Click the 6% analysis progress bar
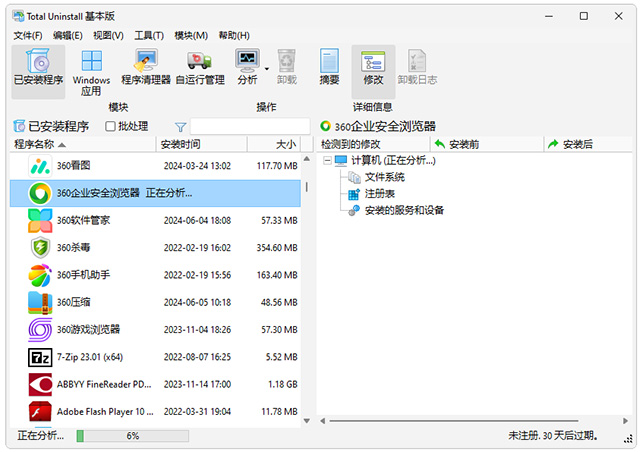This screenshot has height=452, width=640. pos(133,436)
